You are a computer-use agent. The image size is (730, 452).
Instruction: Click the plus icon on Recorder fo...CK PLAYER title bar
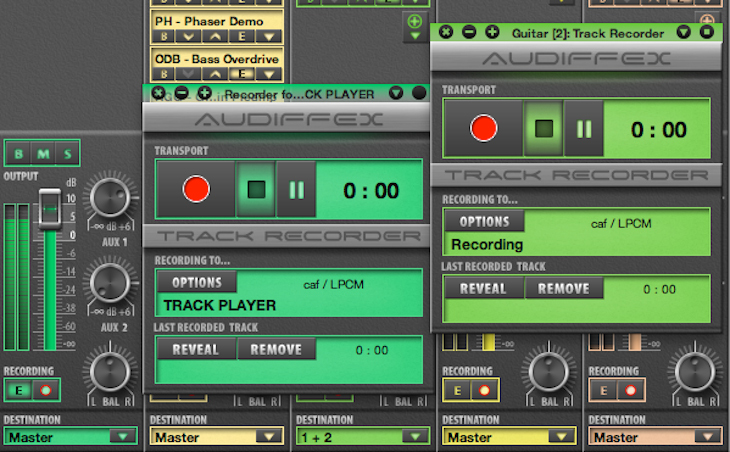point(205,93)
